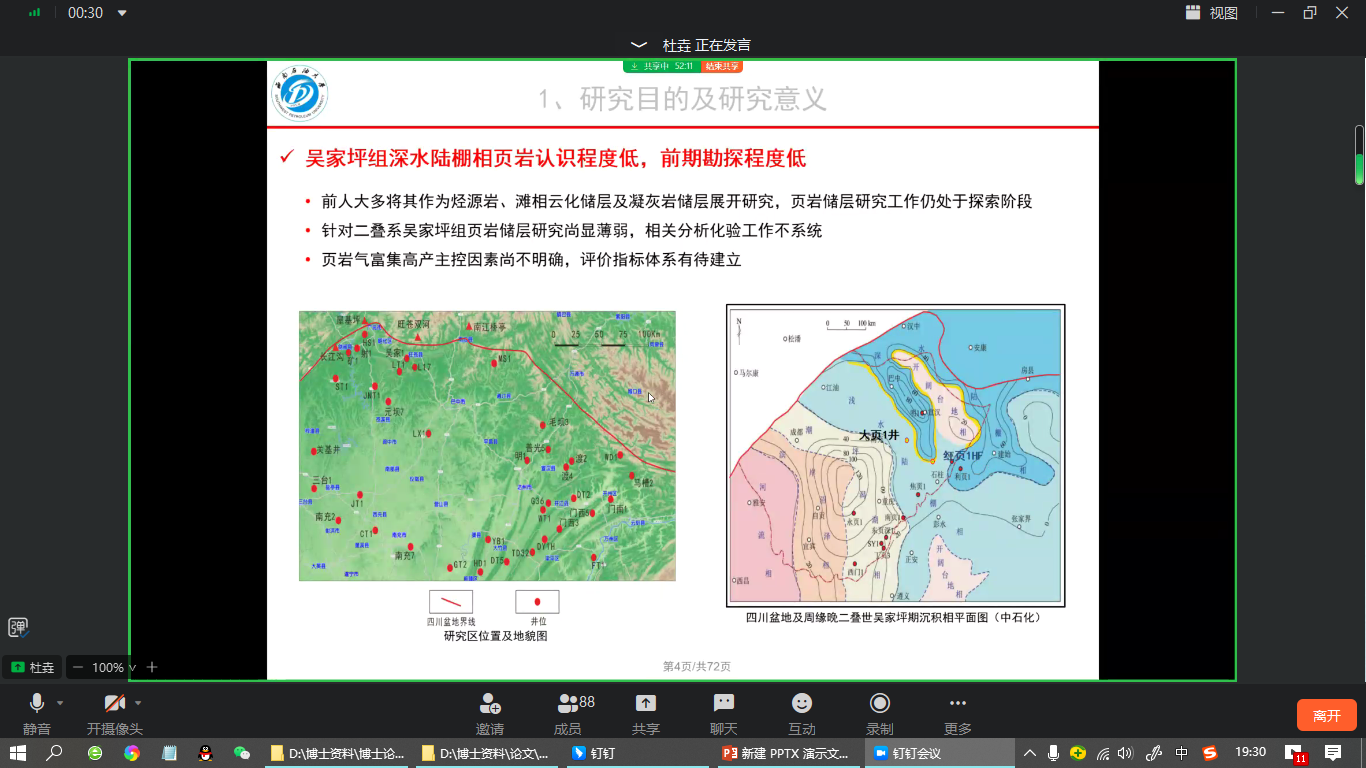The height and width of the screenshot is (768, 1366).
Task: Open the 互动 reactions icon
Action: [x=801, y=705]
